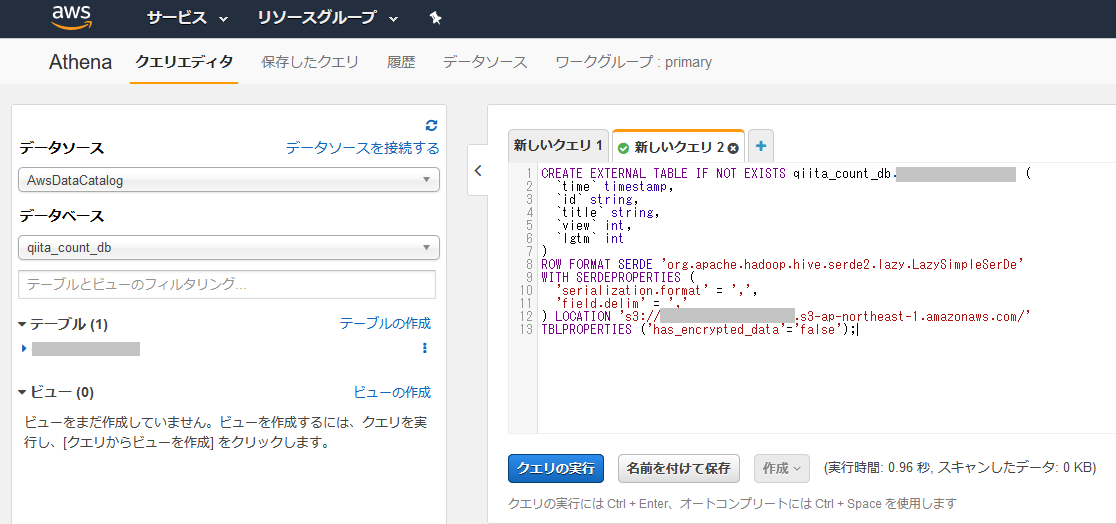The height and width of the screenshot is (524, 1116).
Task: Collapse the left sidebar panel arrow
Action: [478, 171]
